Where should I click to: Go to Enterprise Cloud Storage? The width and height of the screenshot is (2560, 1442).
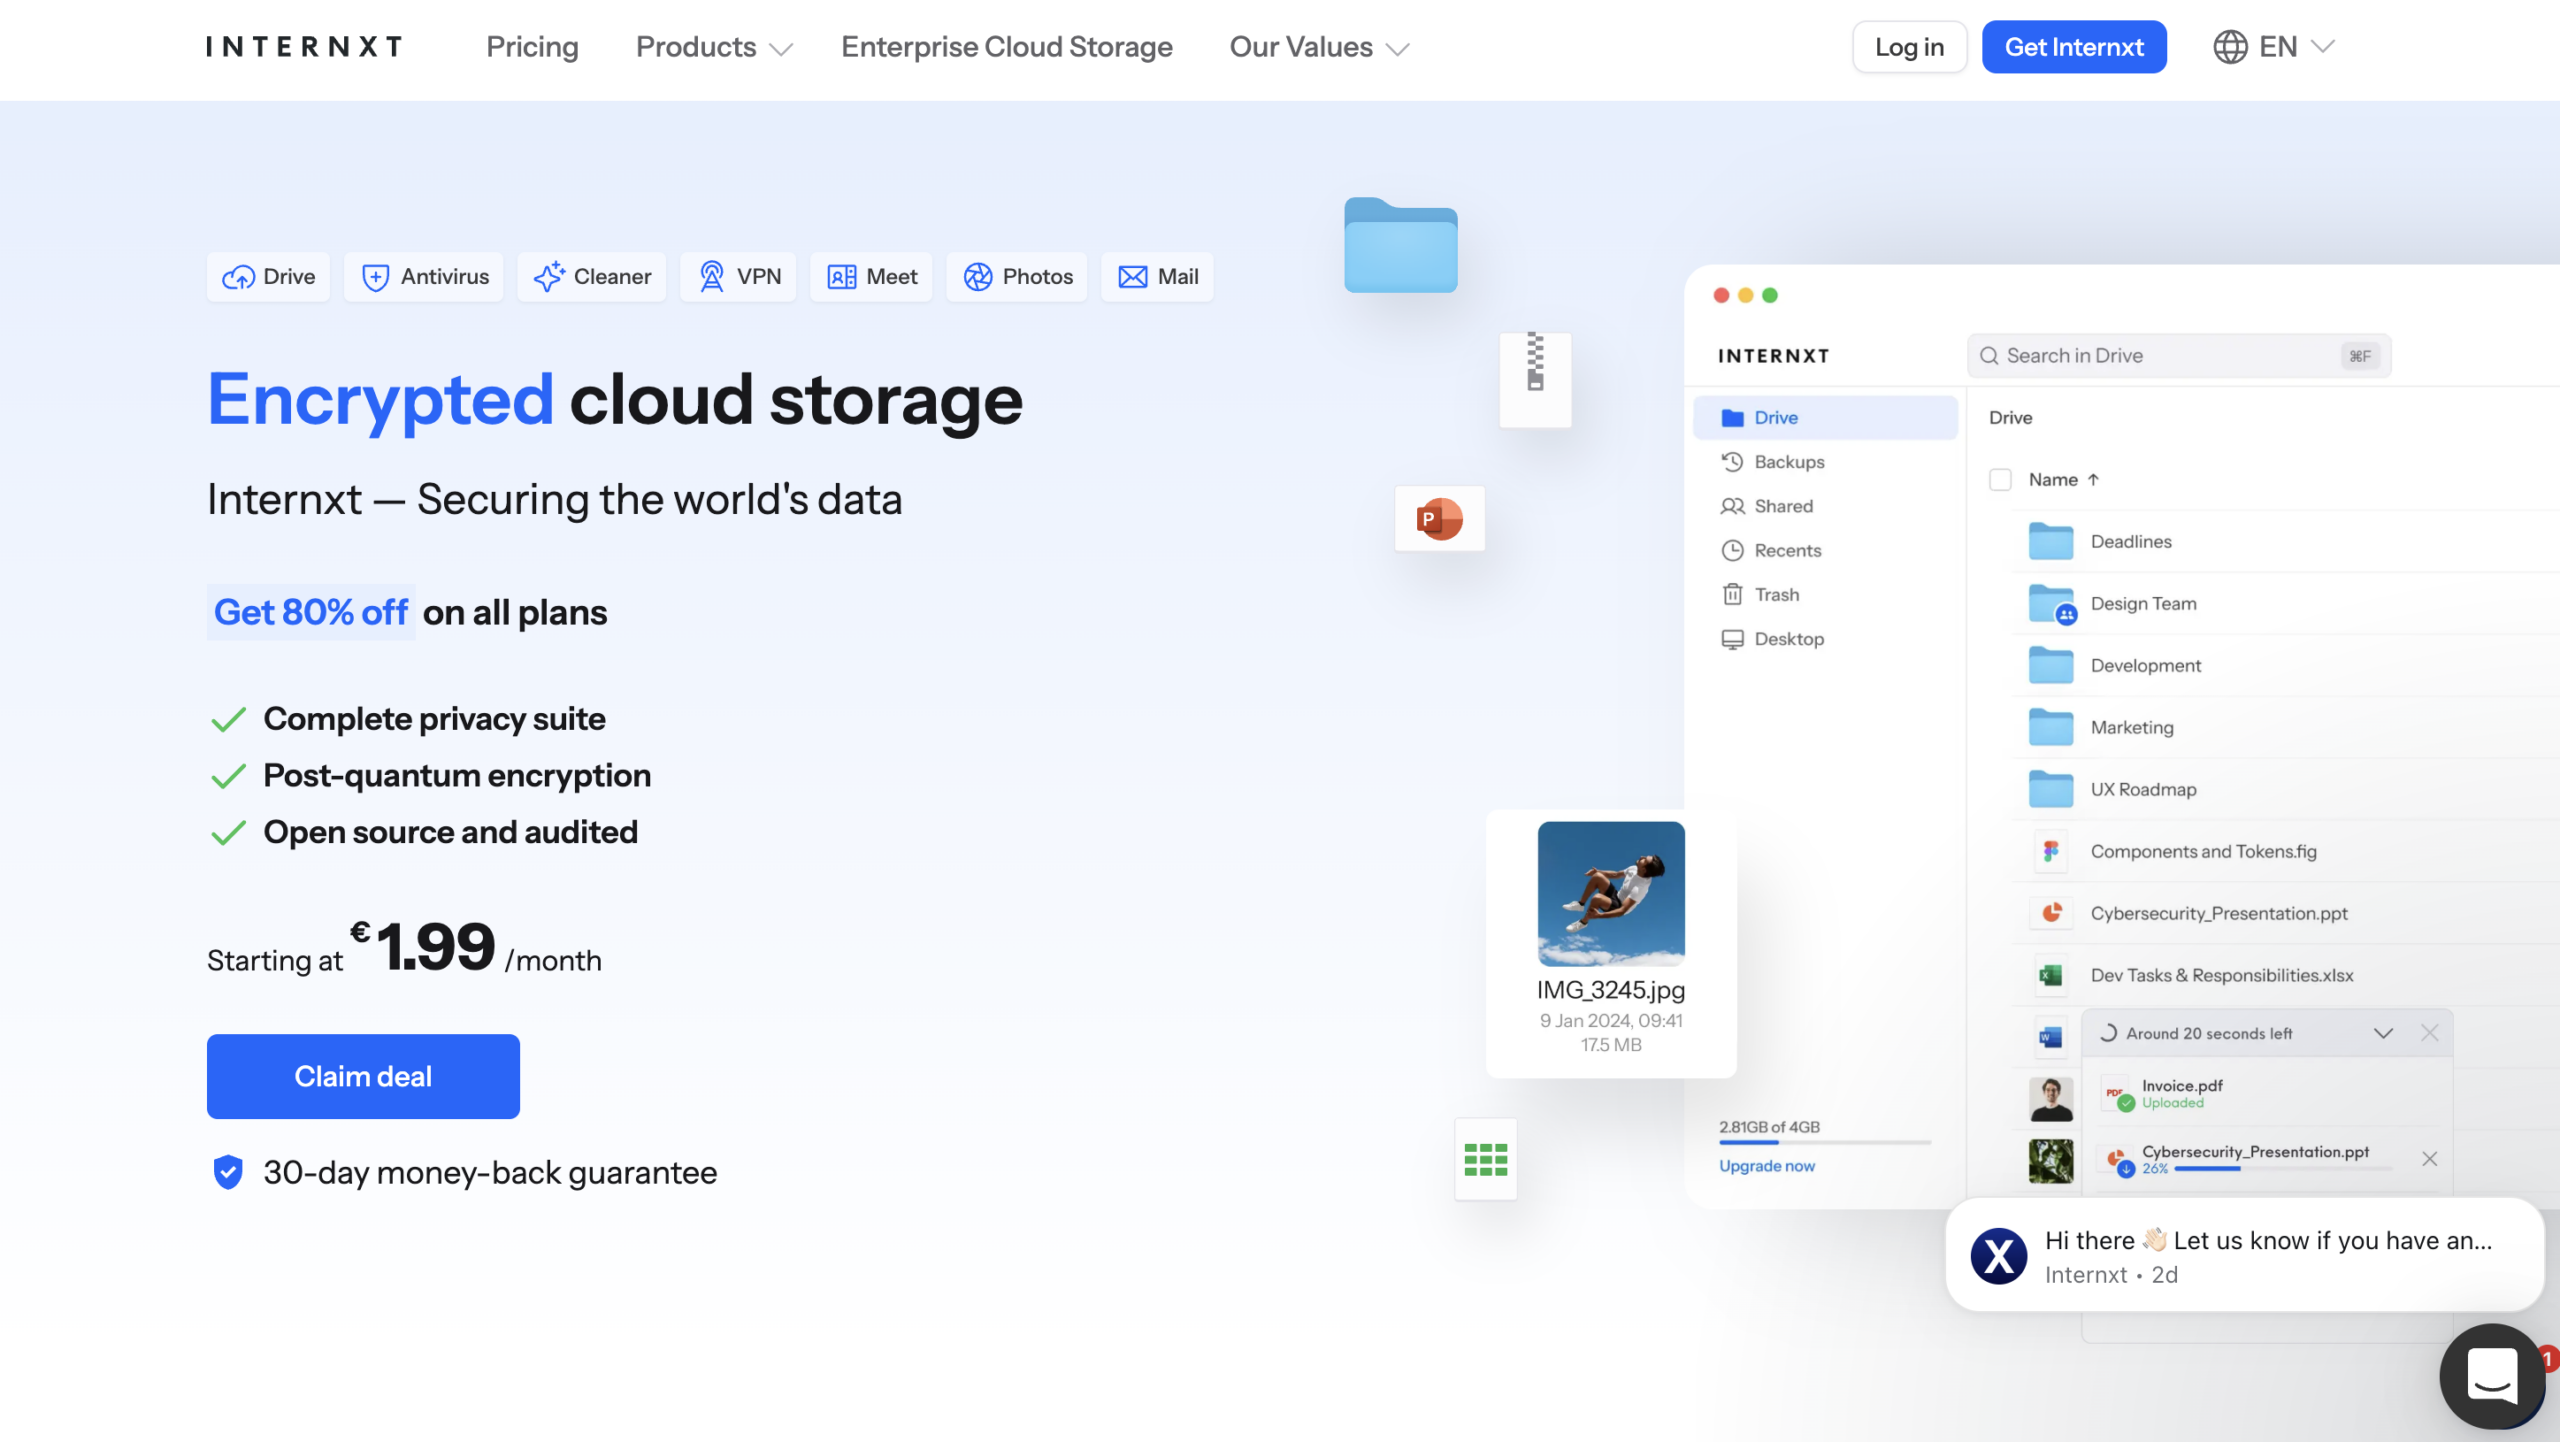1007,47
